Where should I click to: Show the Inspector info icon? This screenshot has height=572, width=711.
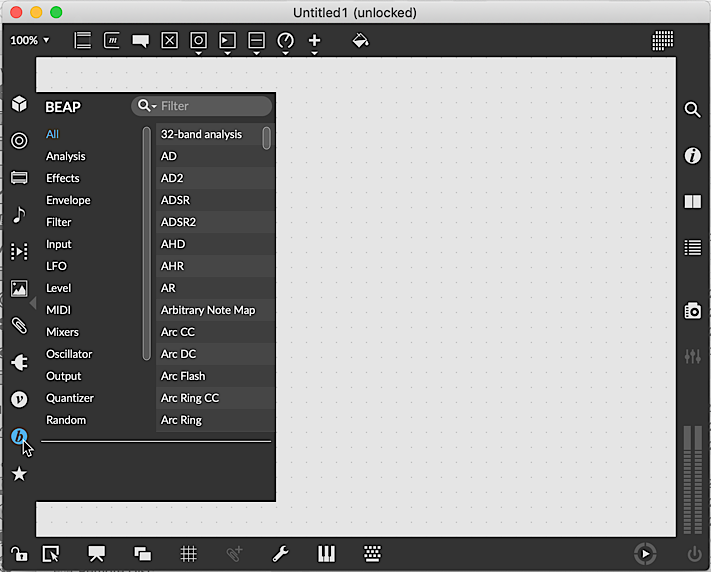[x=692, y=156]
